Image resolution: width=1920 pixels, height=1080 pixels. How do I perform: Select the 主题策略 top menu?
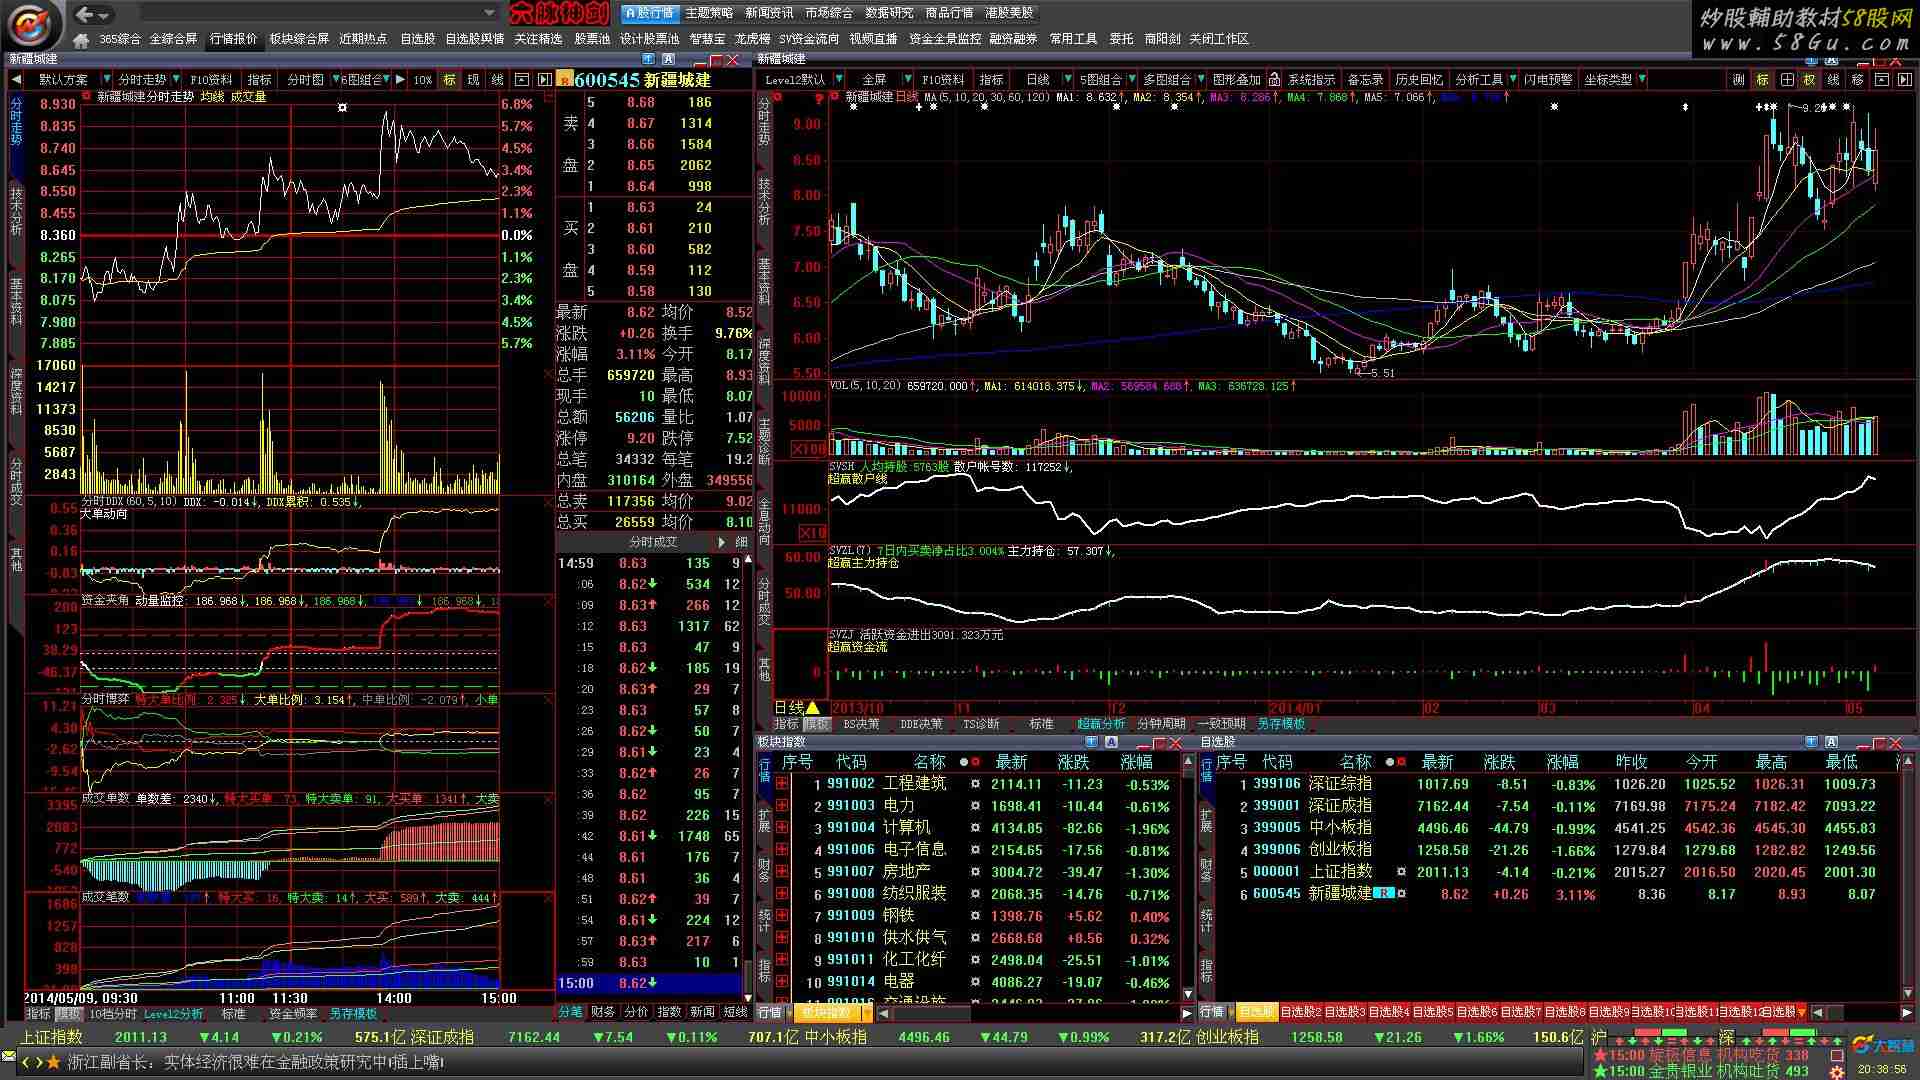[709, 13]
